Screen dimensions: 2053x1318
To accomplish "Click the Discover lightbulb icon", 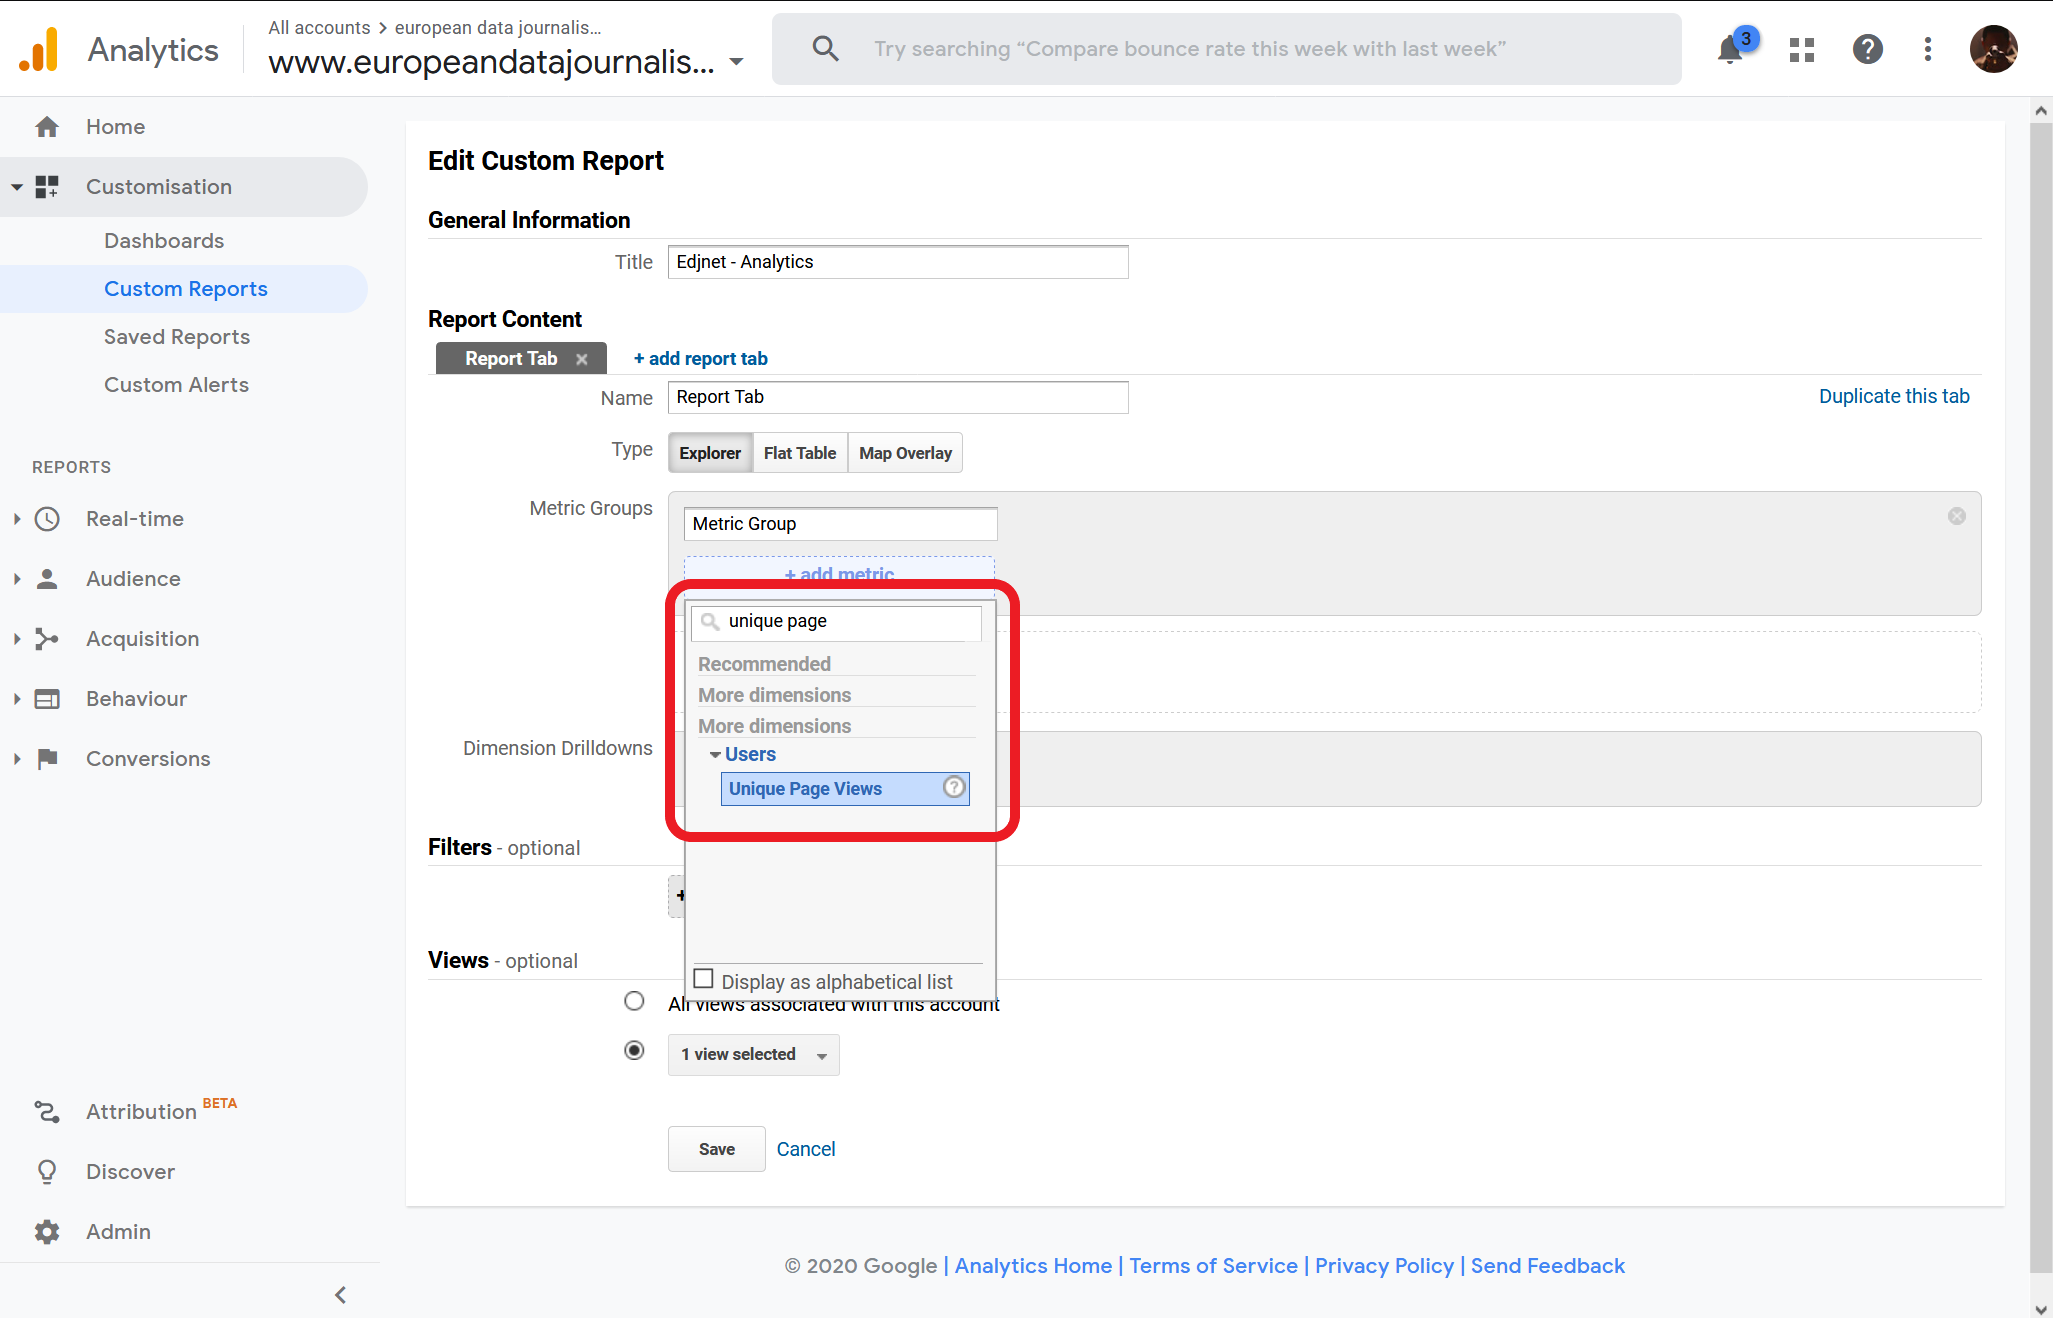I will coord(47,1171).
